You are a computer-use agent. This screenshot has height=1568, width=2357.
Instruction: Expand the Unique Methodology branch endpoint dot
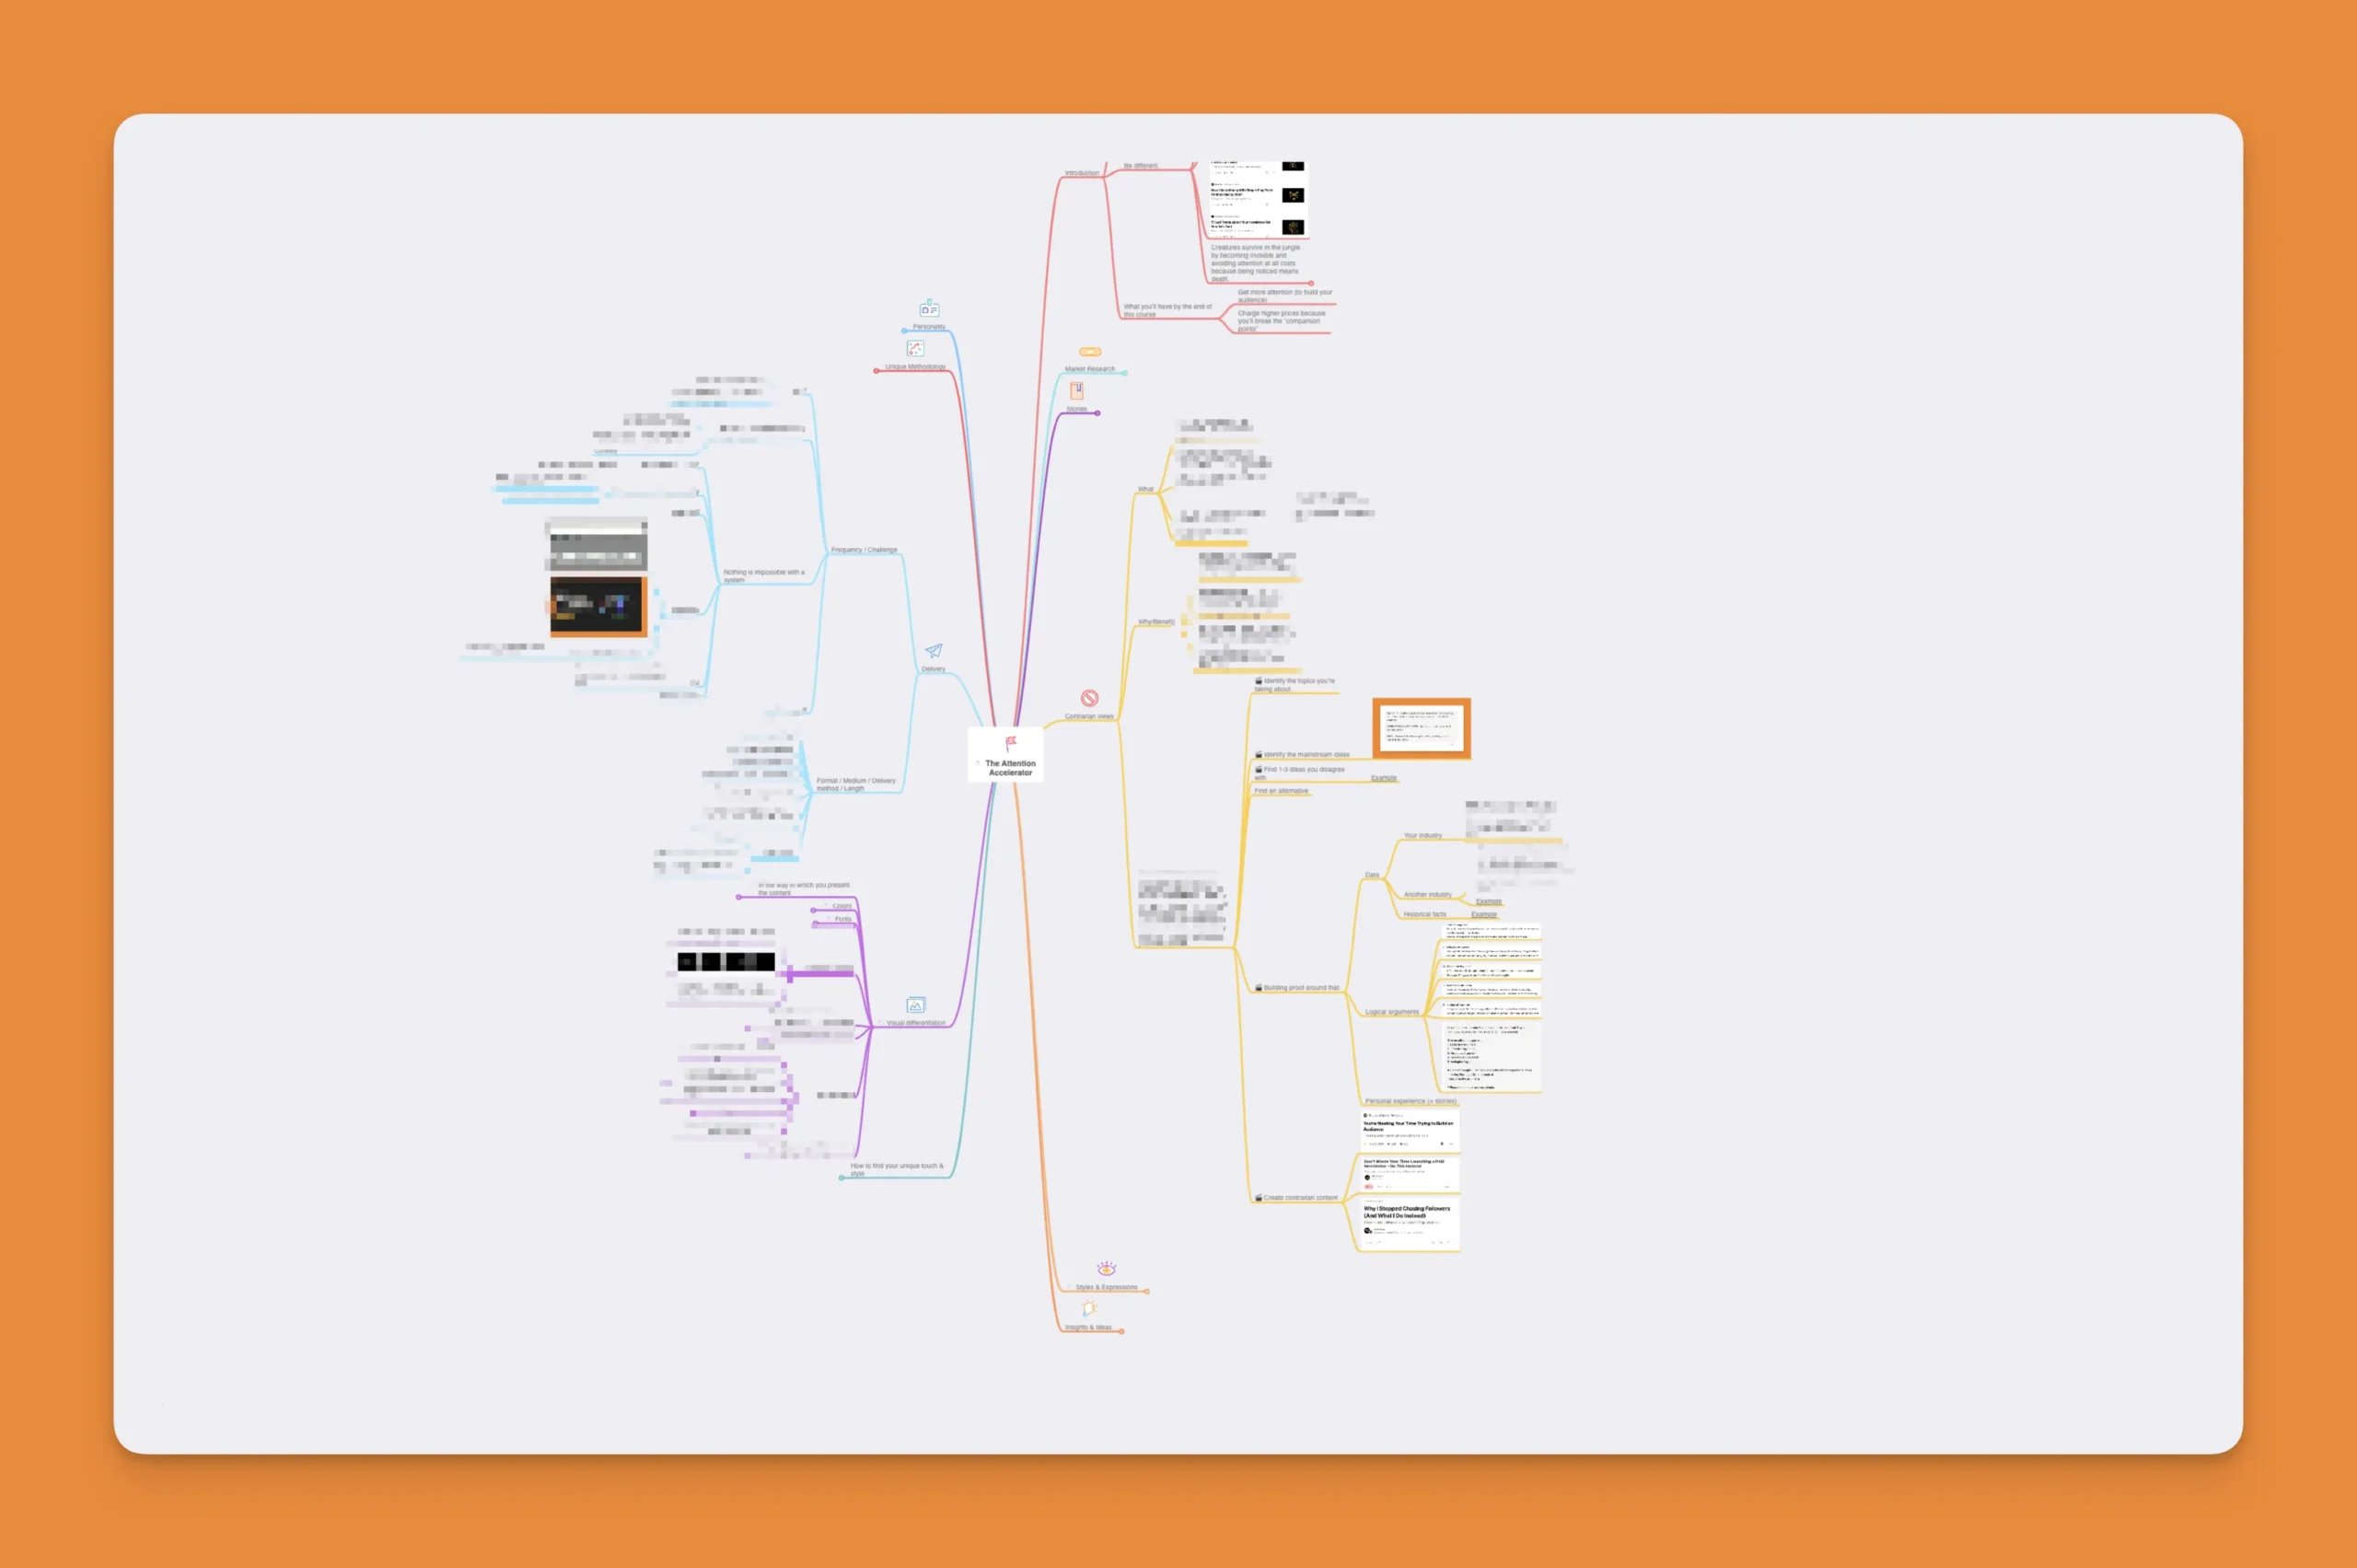(x=876, y=371)
